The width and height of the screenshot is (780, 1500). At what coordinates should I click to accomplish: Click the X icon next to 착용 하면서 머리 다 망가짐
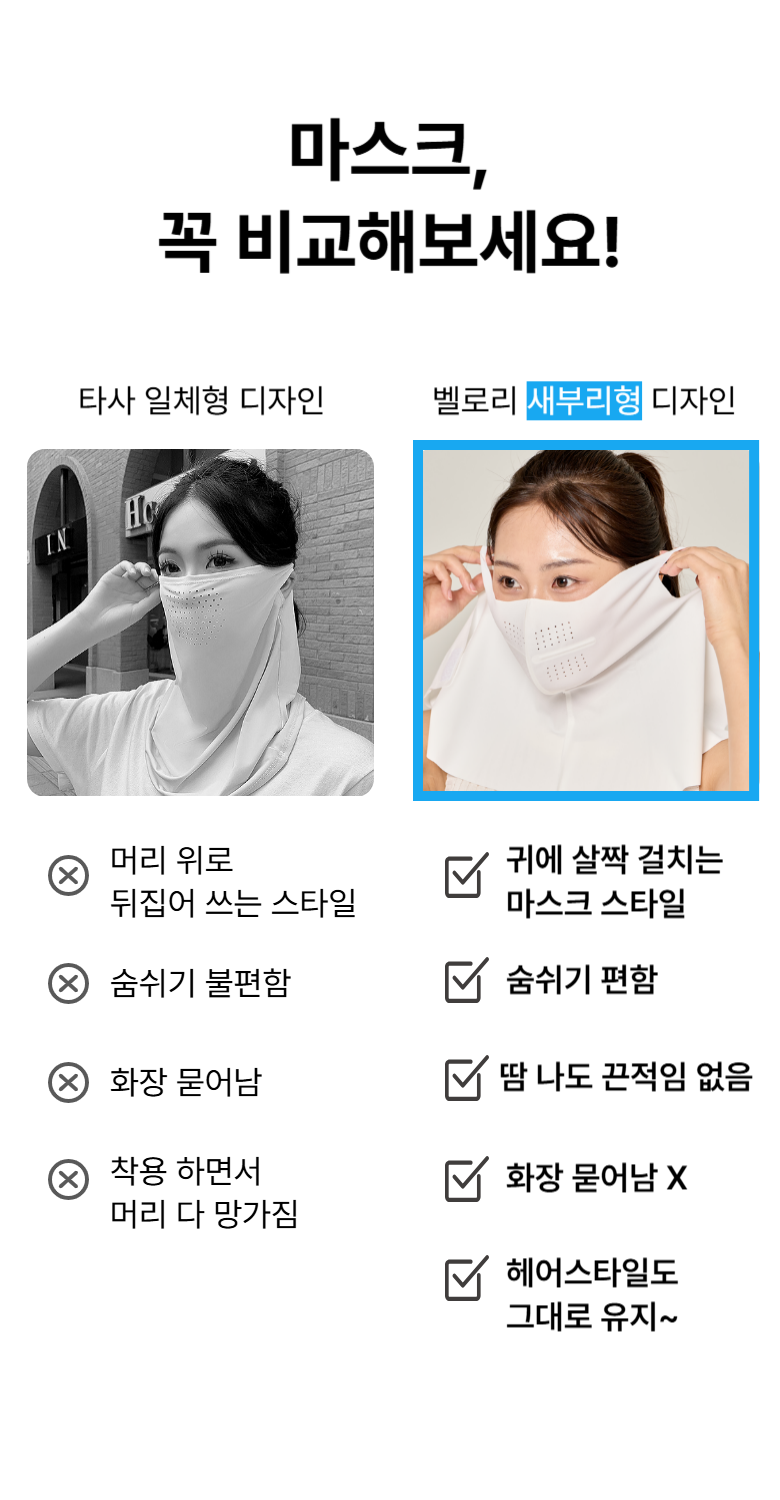coord(68,1180)
